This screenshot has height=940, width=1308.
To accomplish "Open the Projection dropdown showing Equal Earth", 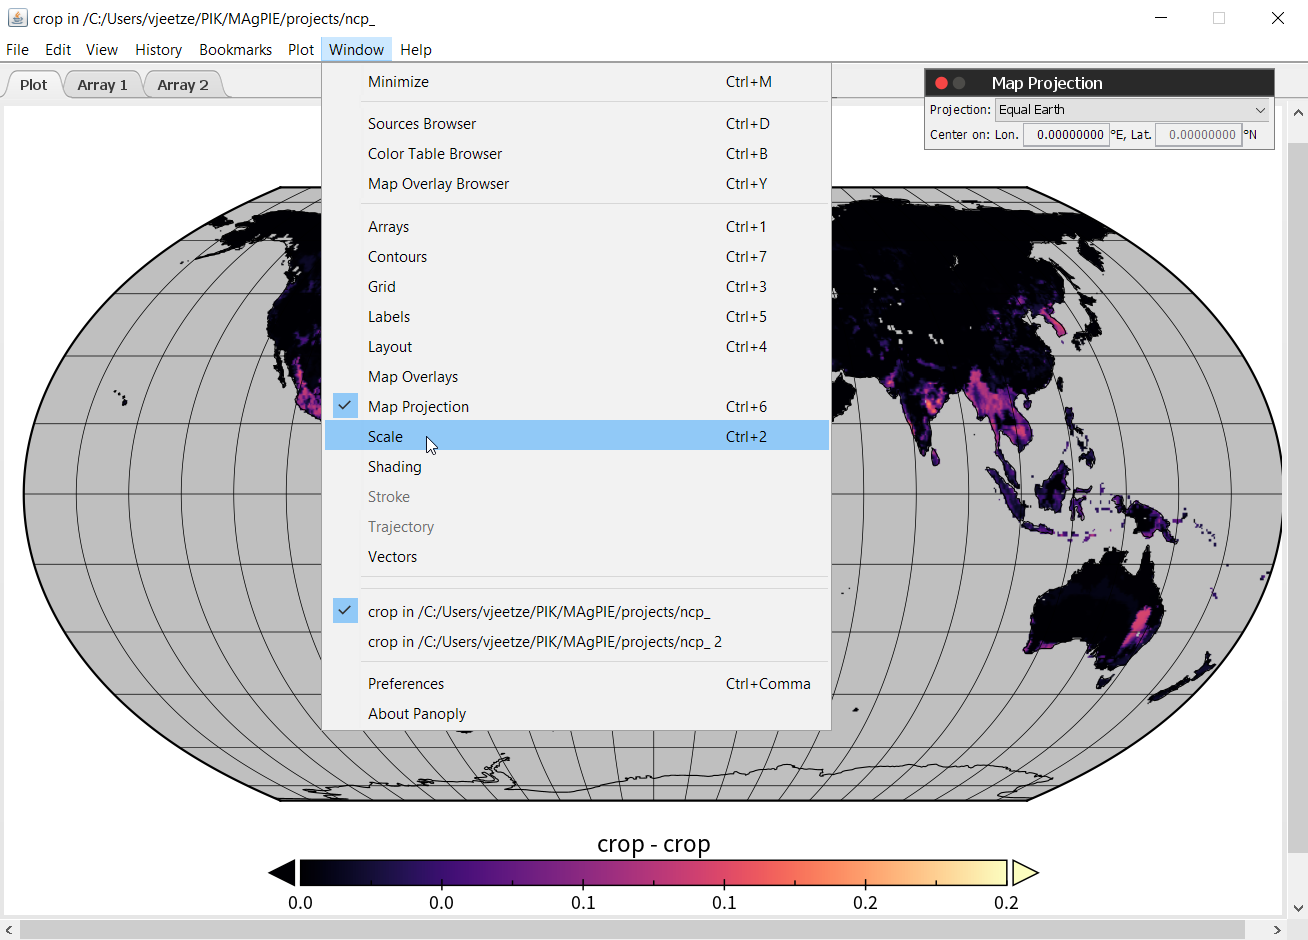I will point(1132,110).
